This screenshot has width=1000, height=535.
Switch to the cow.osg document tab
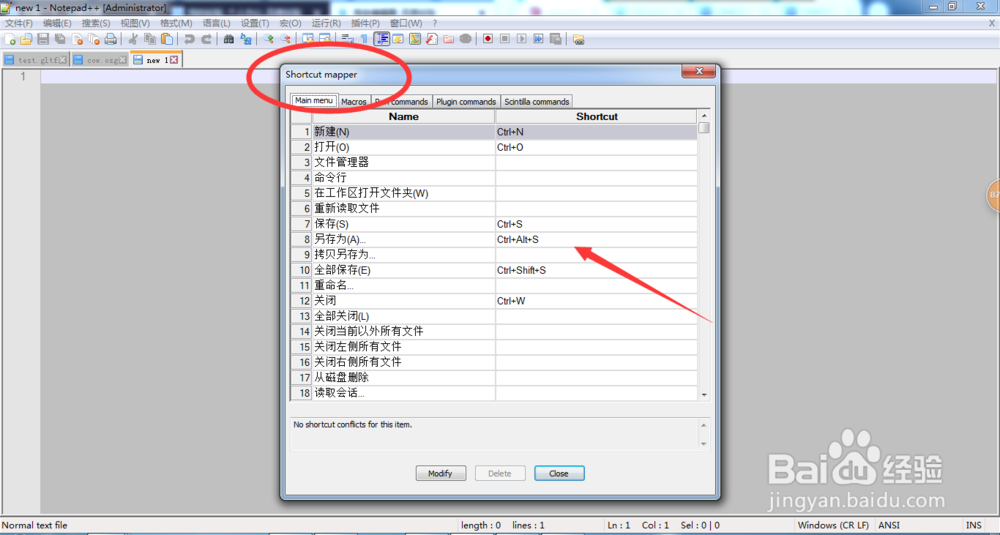tap(99, 60)
